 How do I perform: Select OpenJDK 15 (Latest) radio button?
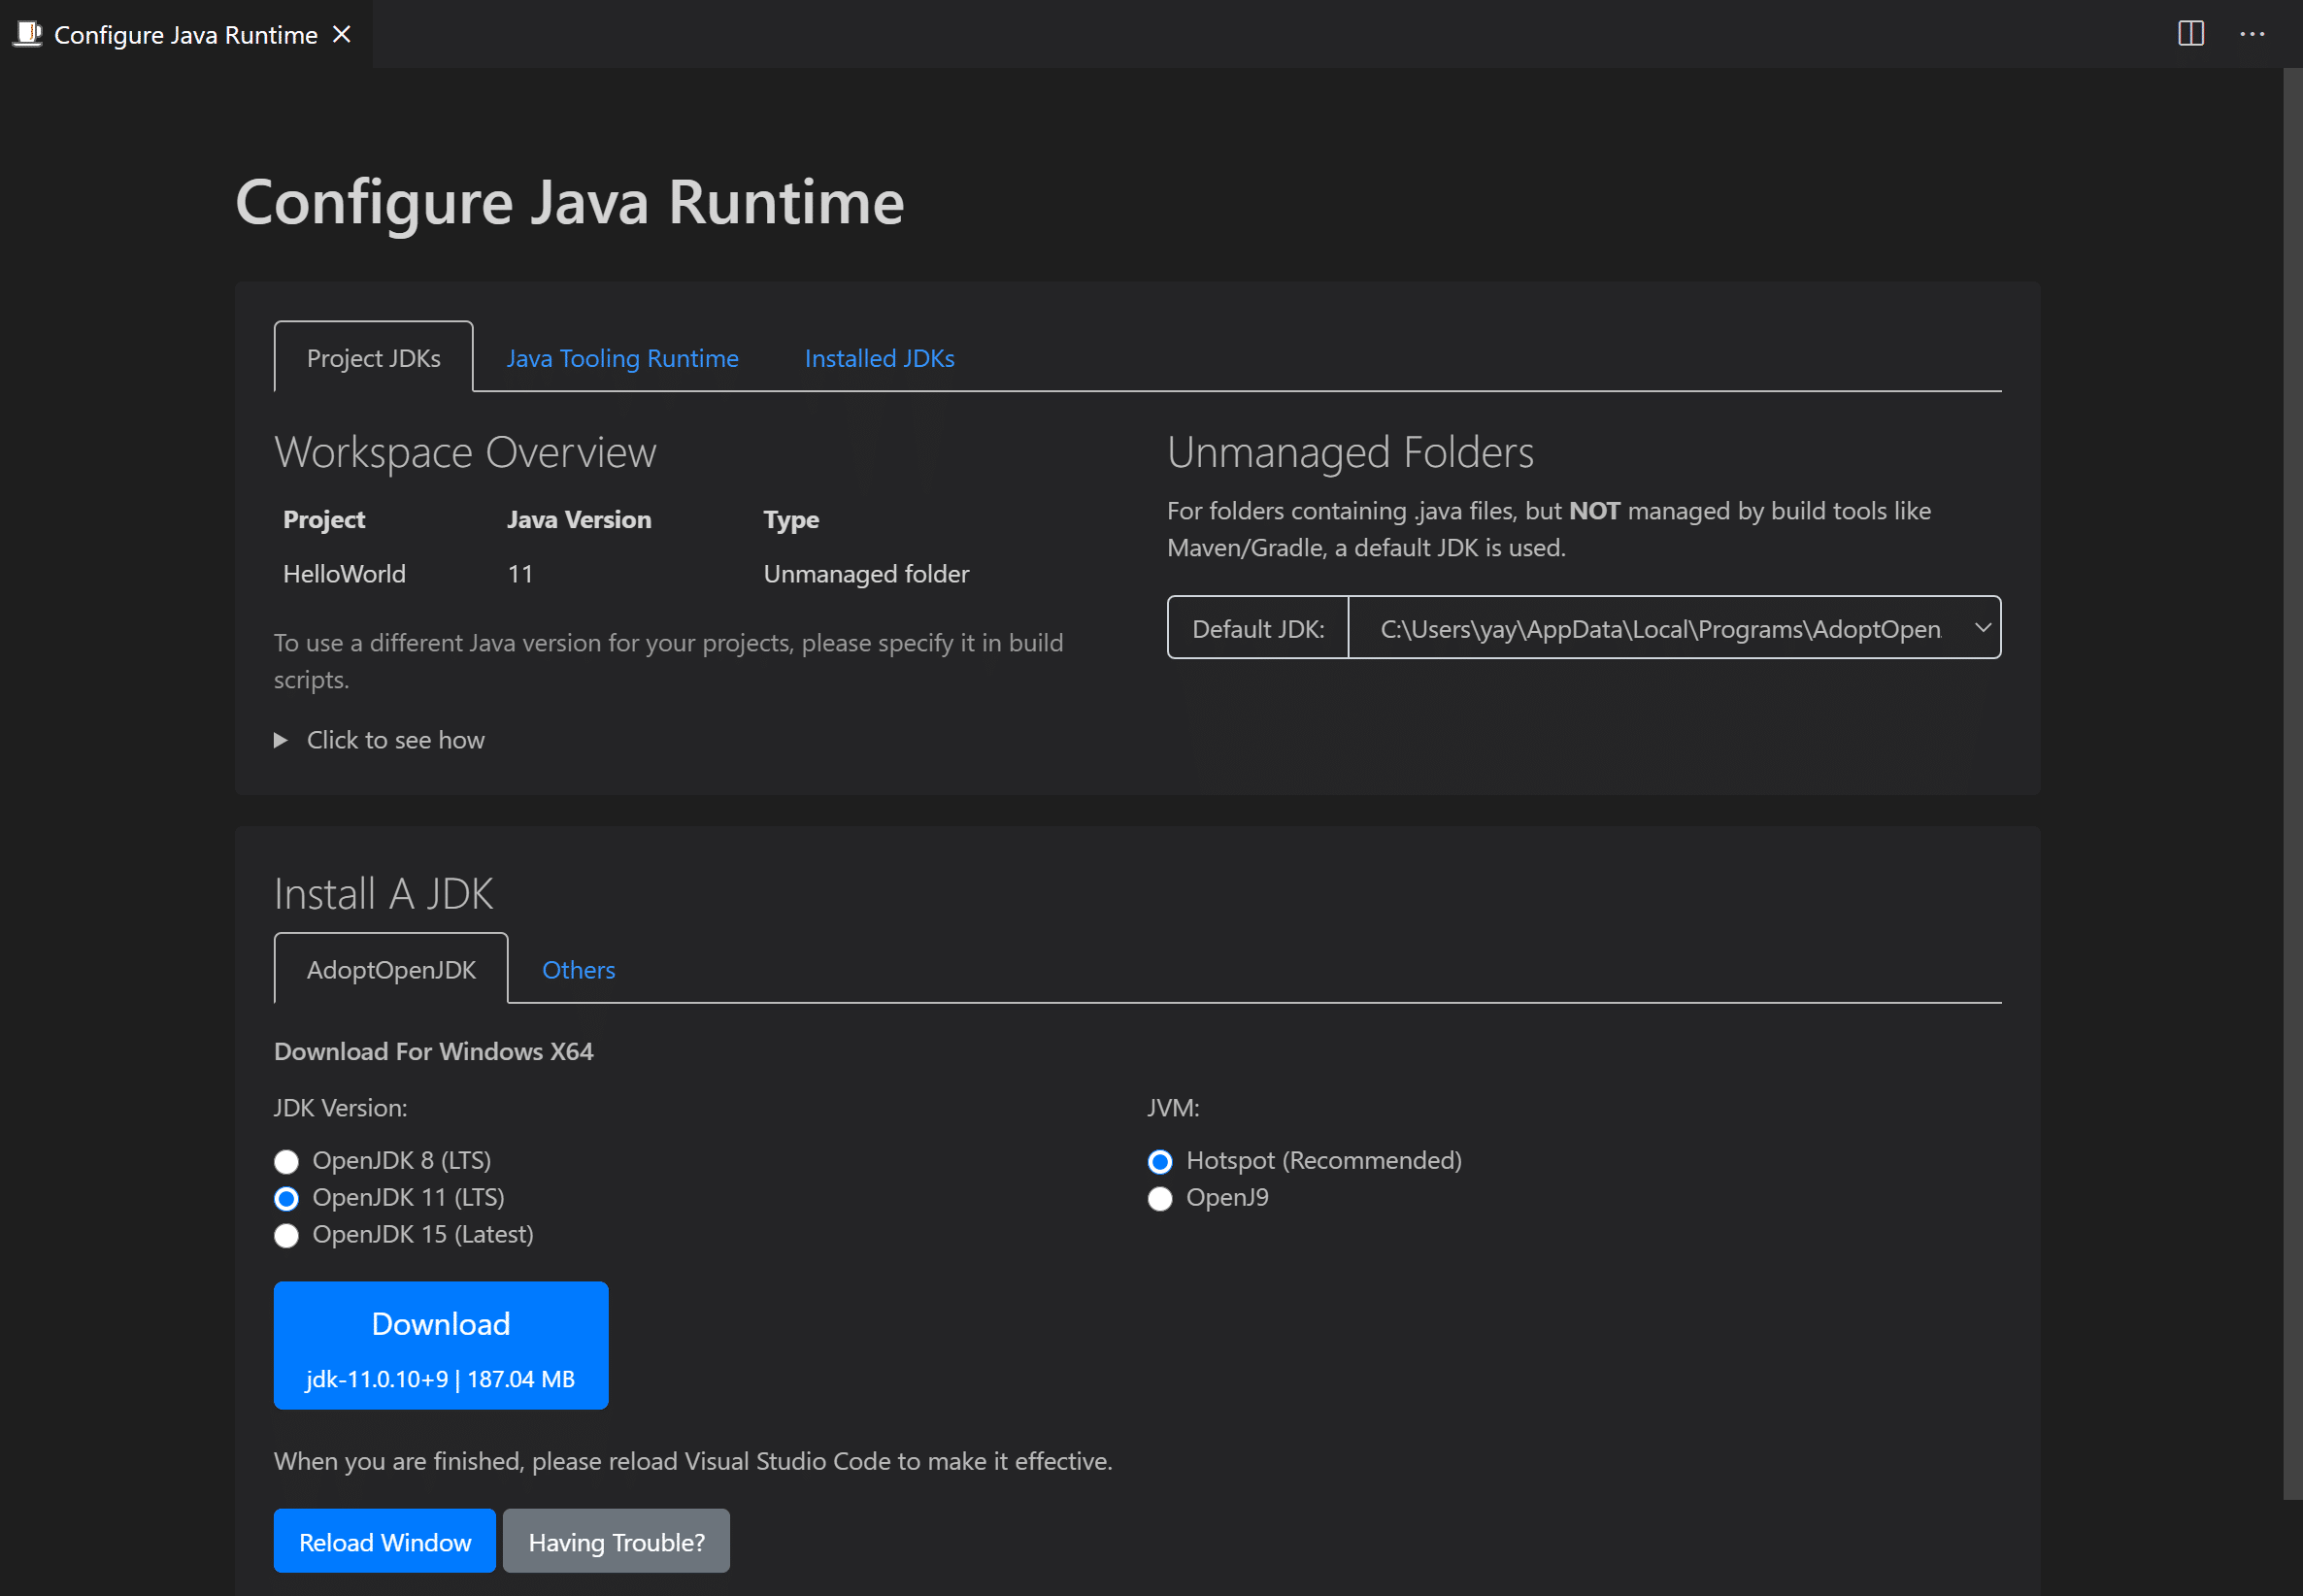point(286,1235)
